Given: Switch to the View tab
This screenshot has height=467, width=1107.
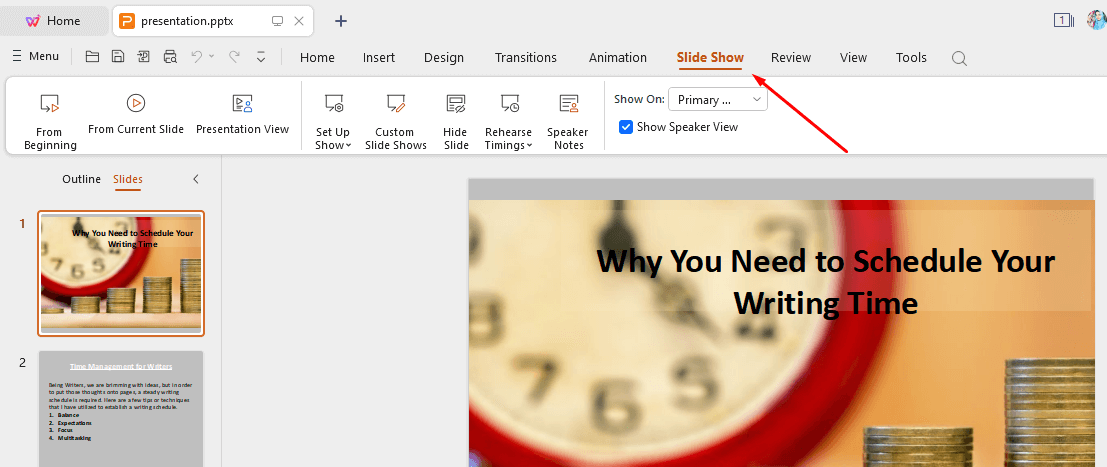Looking at the screenshot, I should [853, 58].
